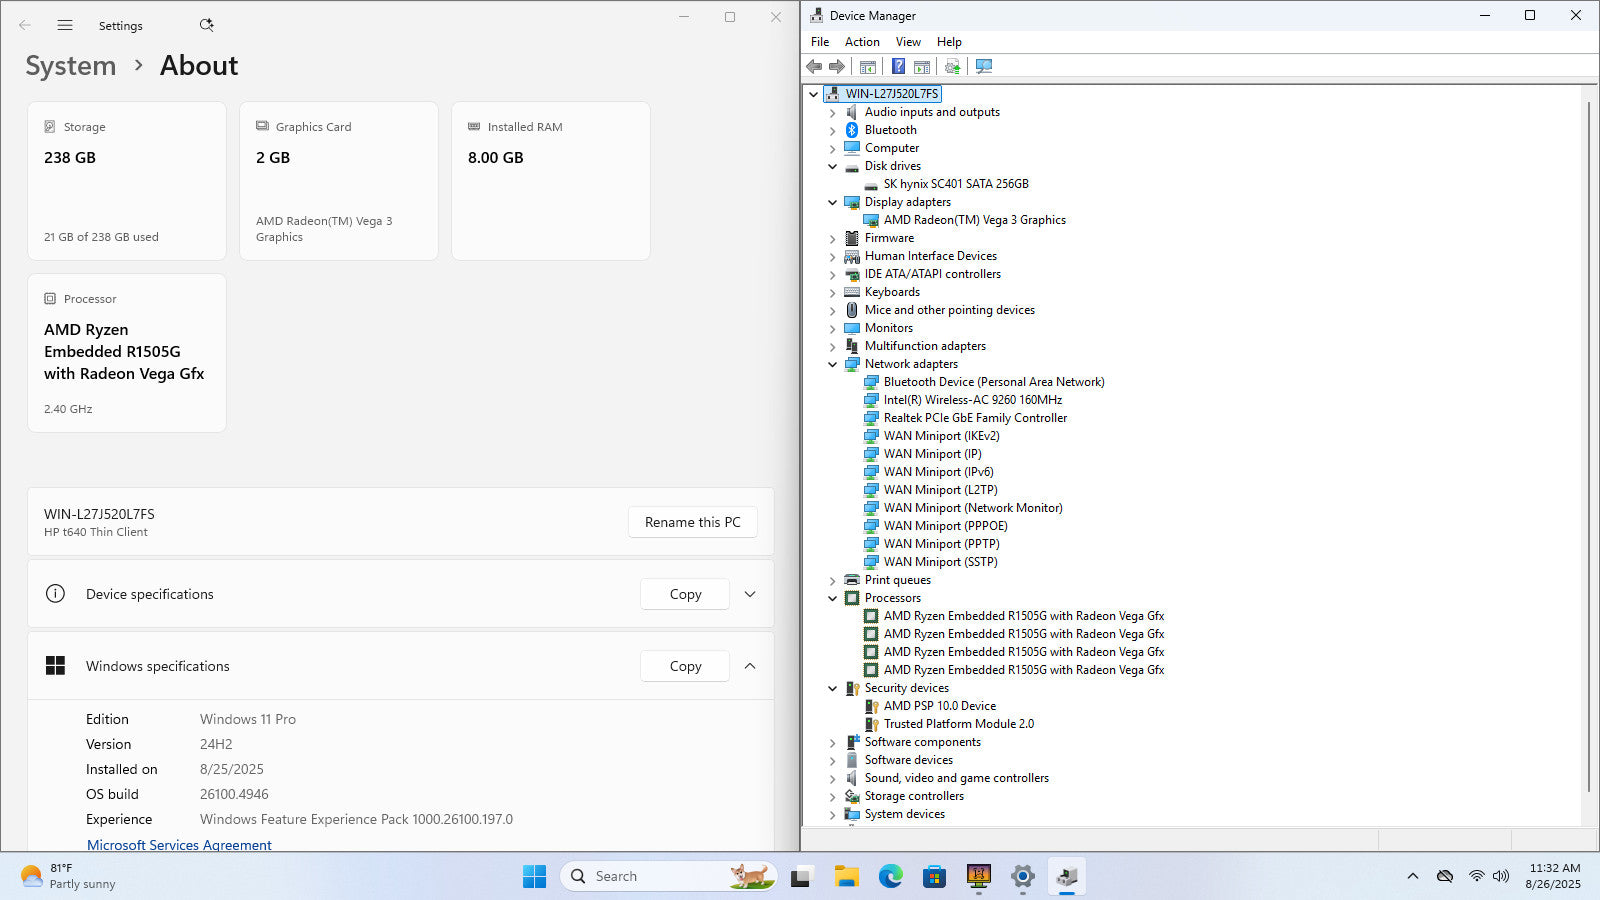Collapse the Network adapters category

[832, 364]
